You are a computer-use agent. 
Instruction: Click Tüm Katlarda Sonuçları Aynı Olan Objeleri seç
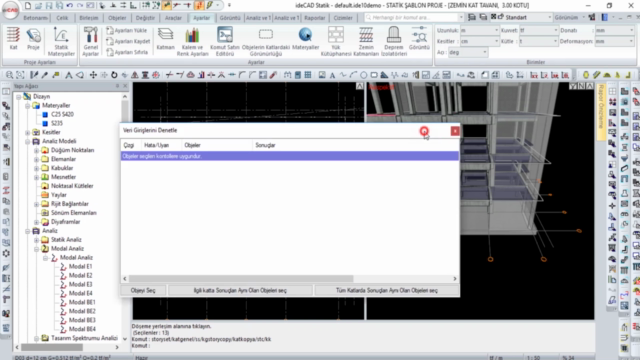pos(387,290)
